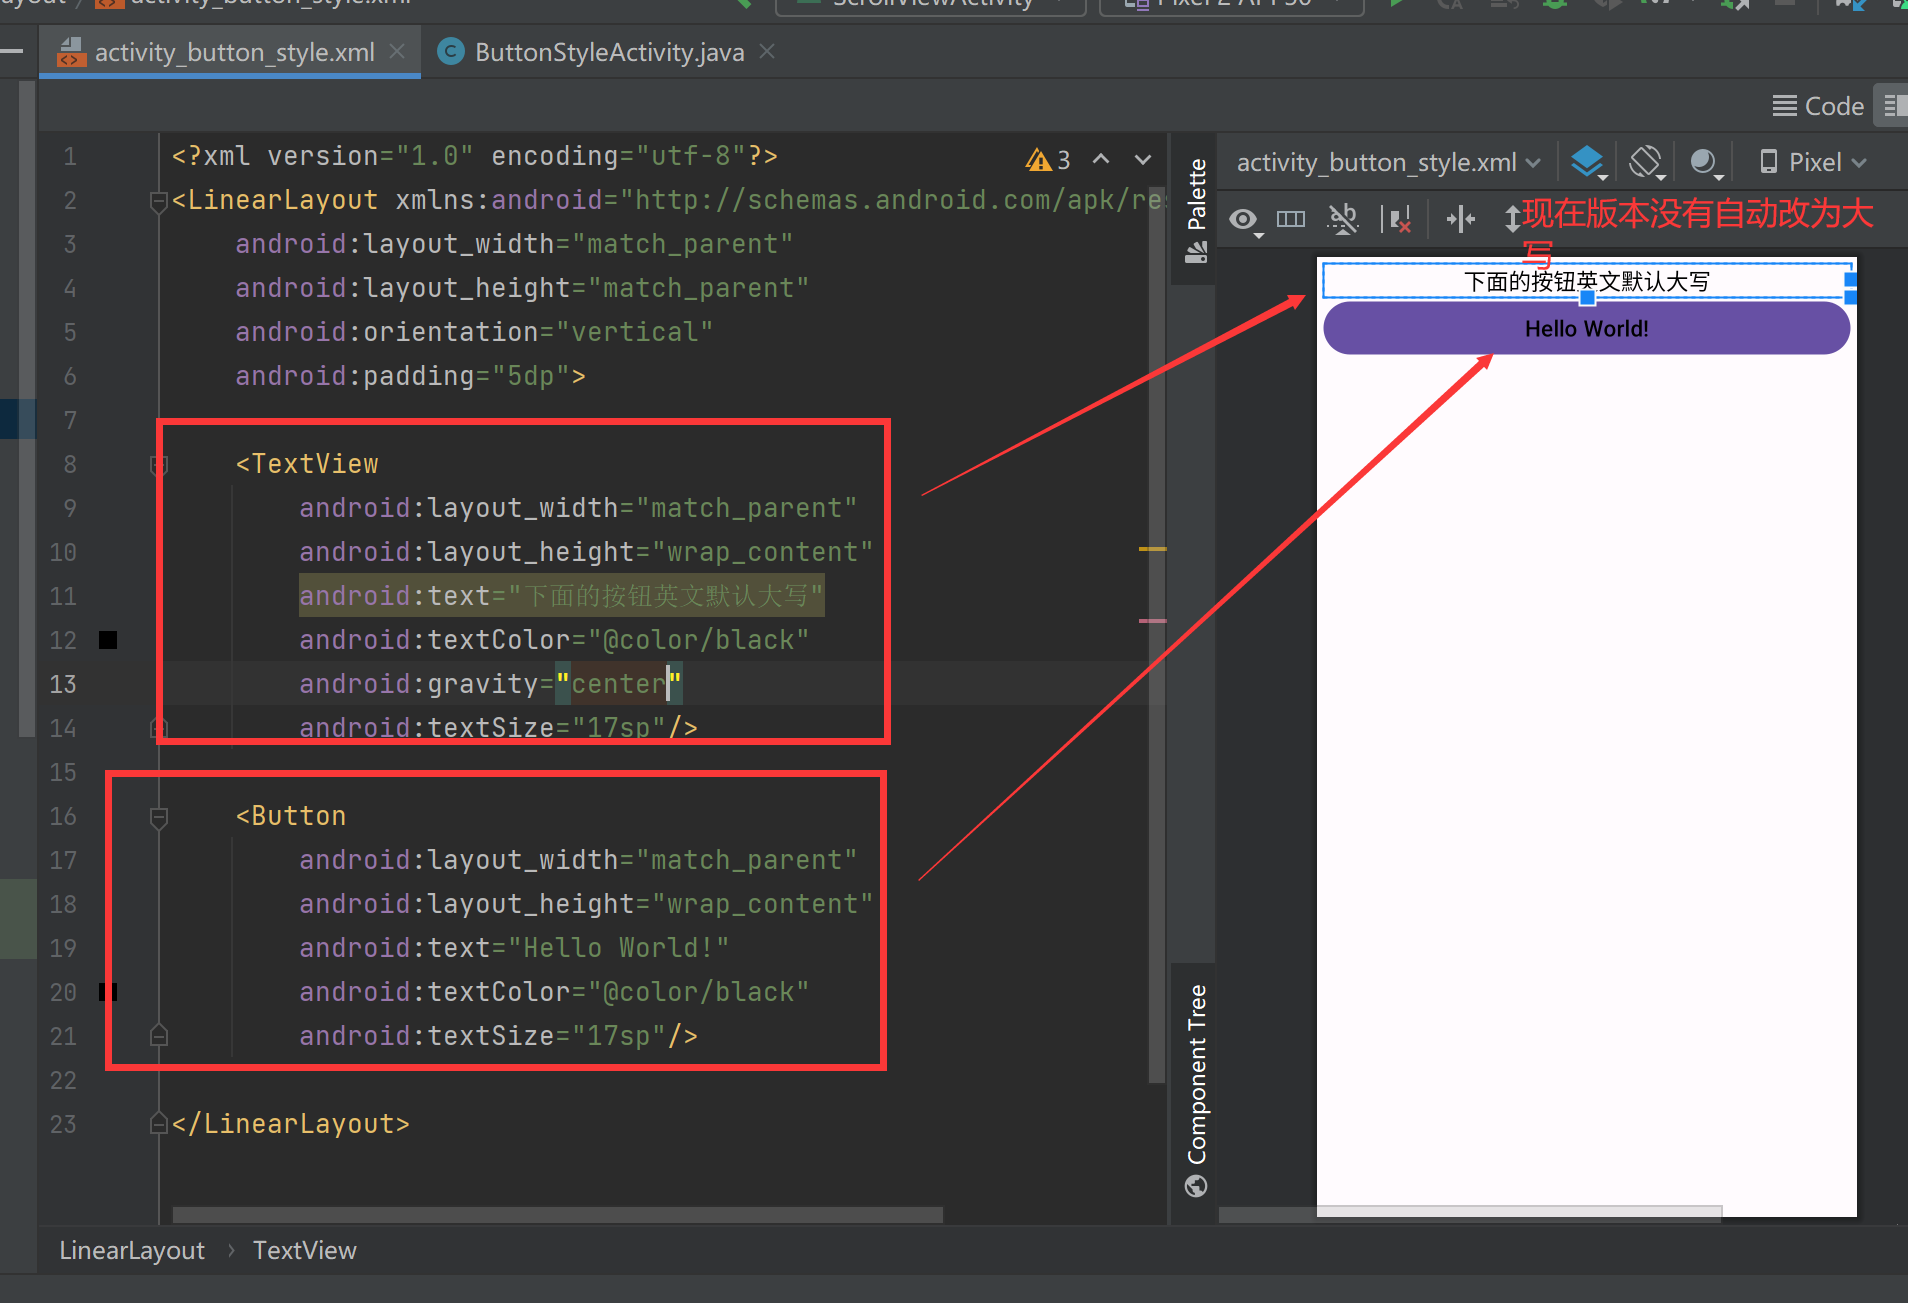Screen dimensions: 1908x1303
Task: Click the design preview horizontal scrollbar
Action: 1469,1214
